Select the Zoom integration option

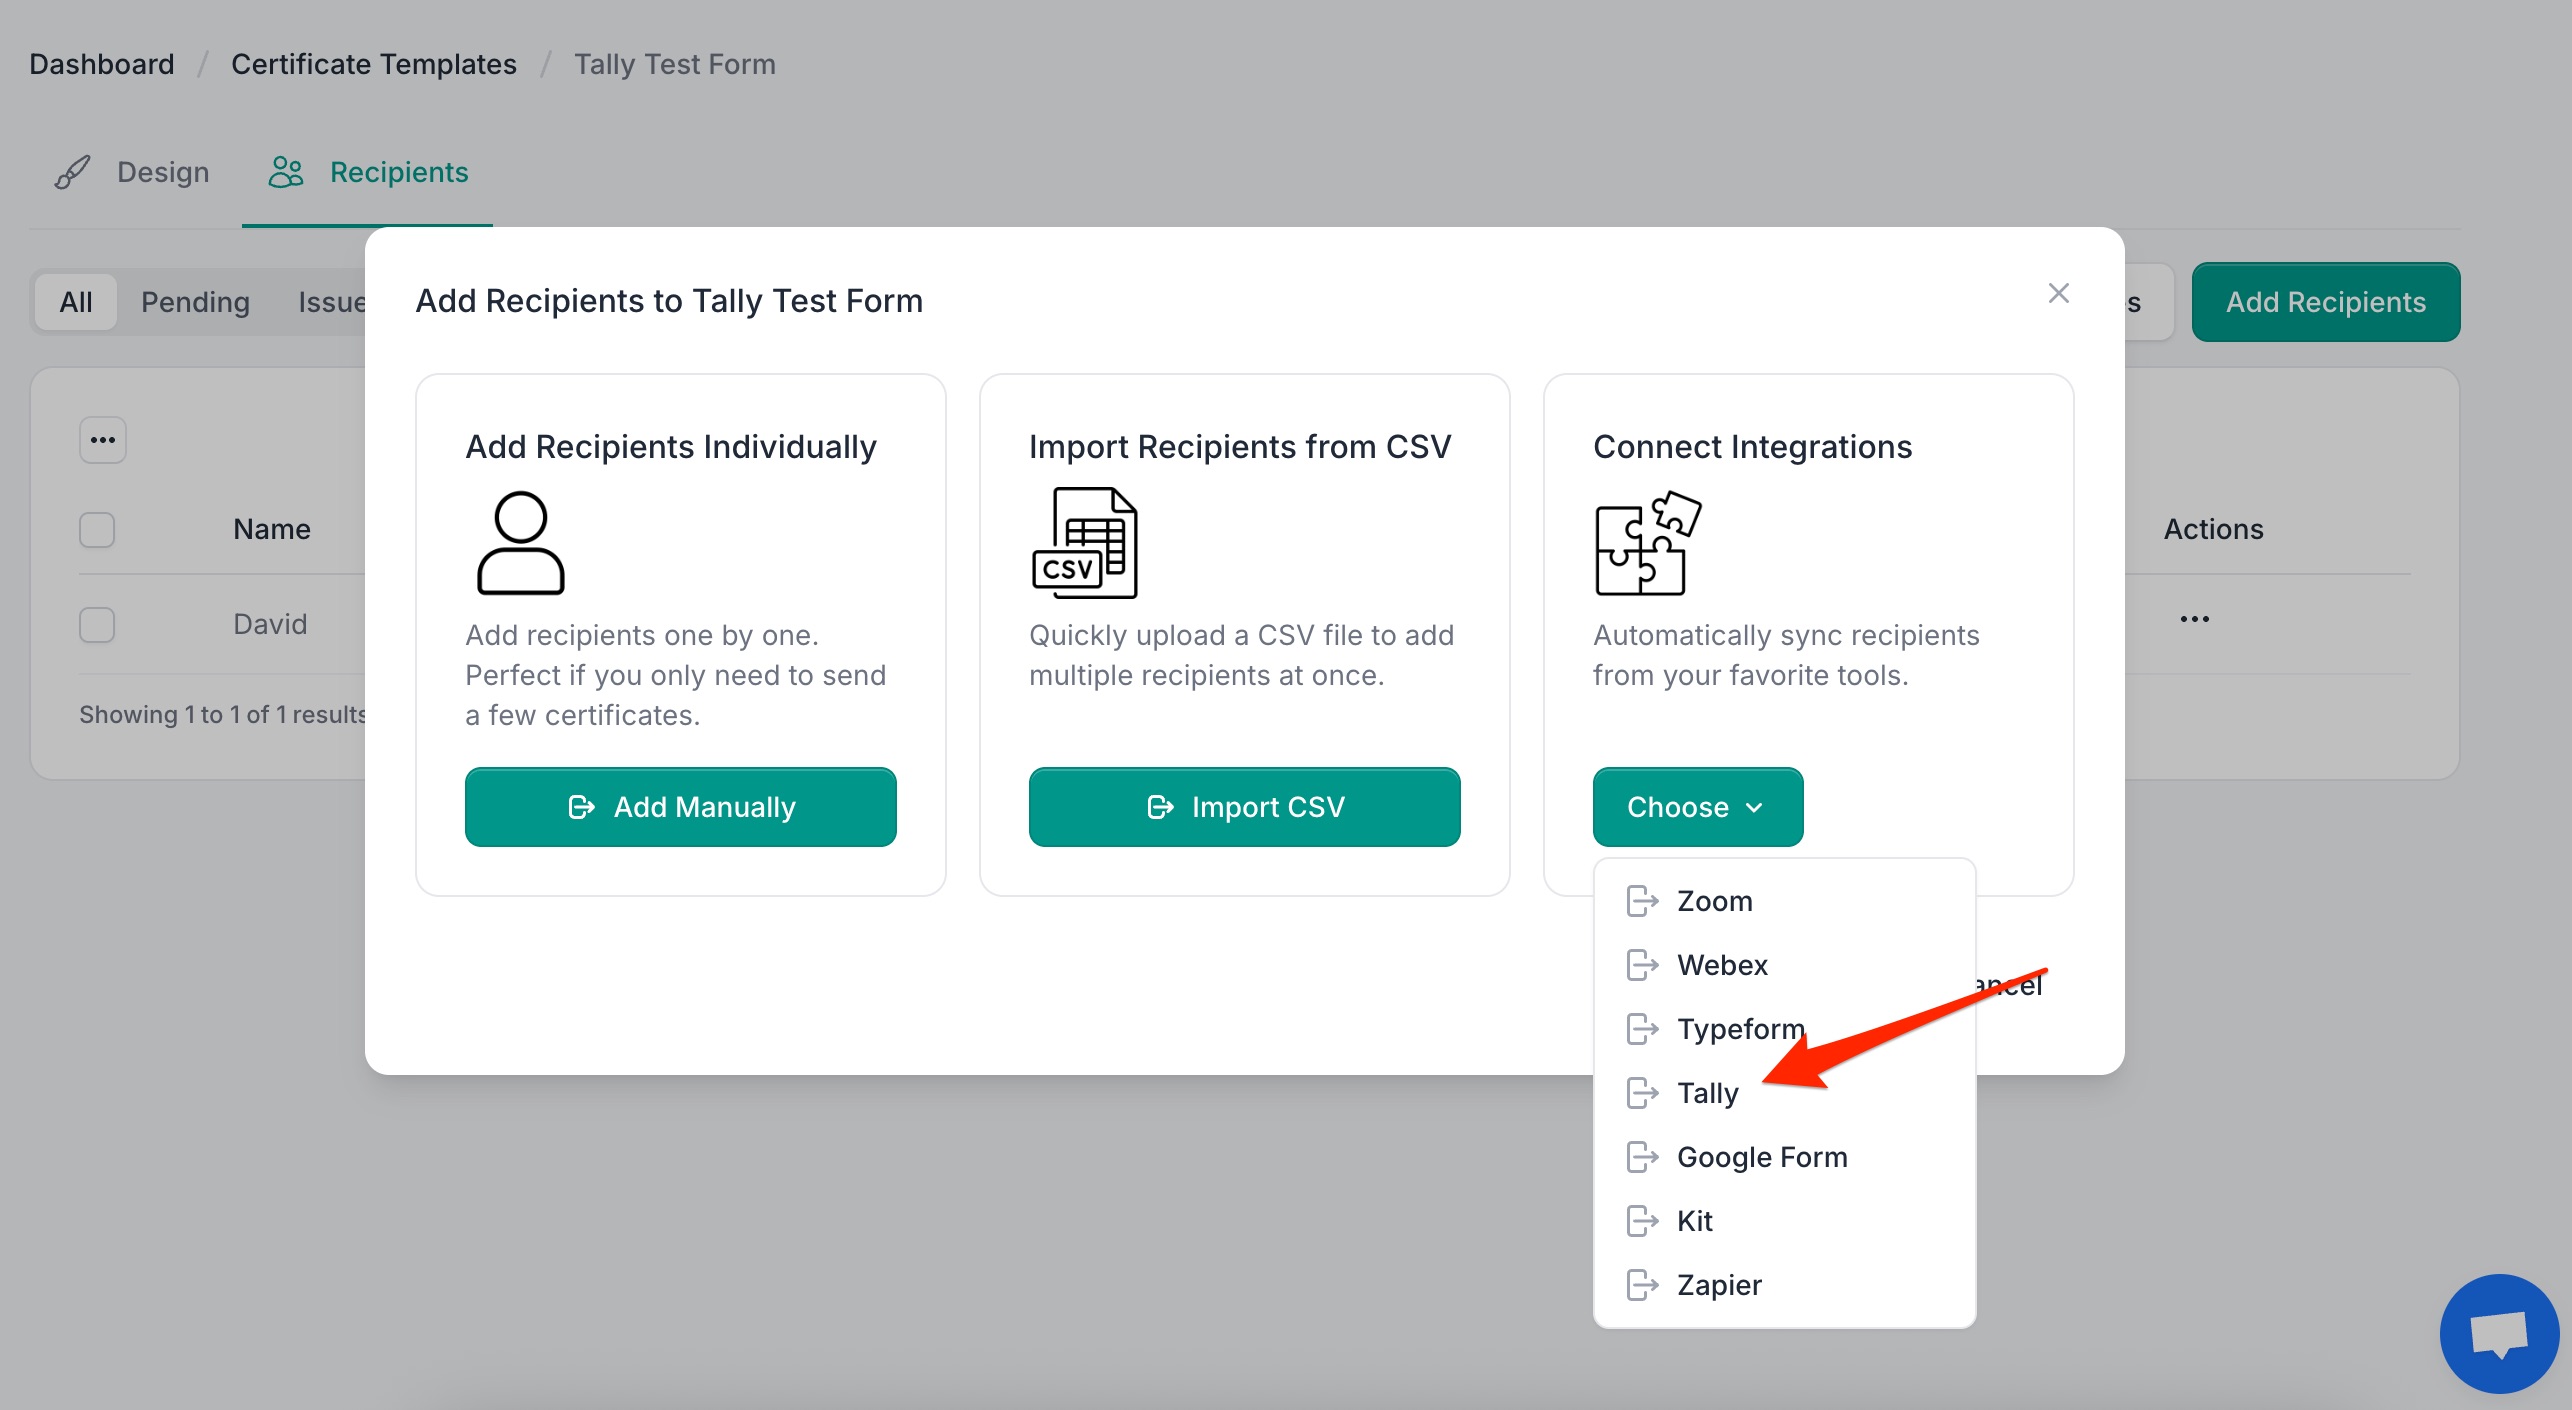point(1714,901)
